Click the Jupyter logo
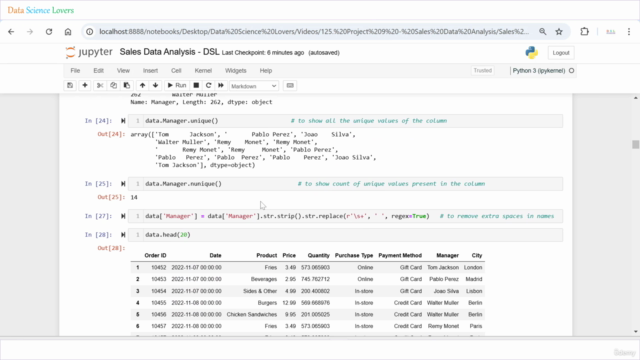640x360 pixels. pos(89,52)
